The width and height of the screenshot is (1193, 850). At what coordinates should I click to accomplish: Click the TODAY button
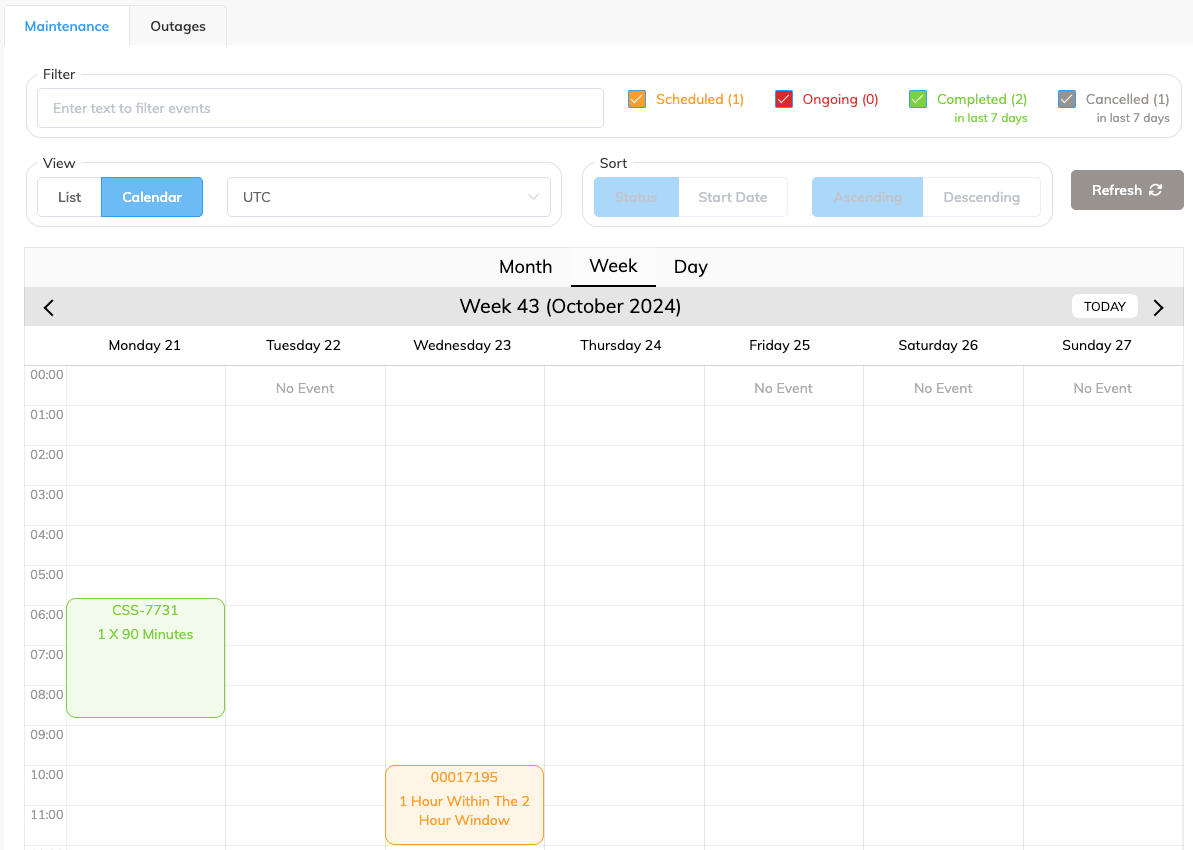(x=1104, y=306)
